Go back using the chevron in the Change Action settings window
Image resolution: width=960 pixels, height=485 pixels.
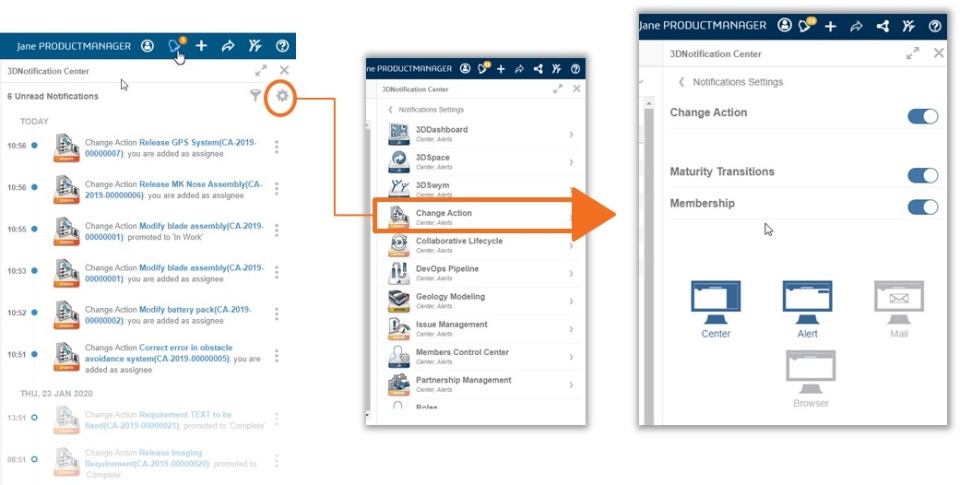point(681,82)
